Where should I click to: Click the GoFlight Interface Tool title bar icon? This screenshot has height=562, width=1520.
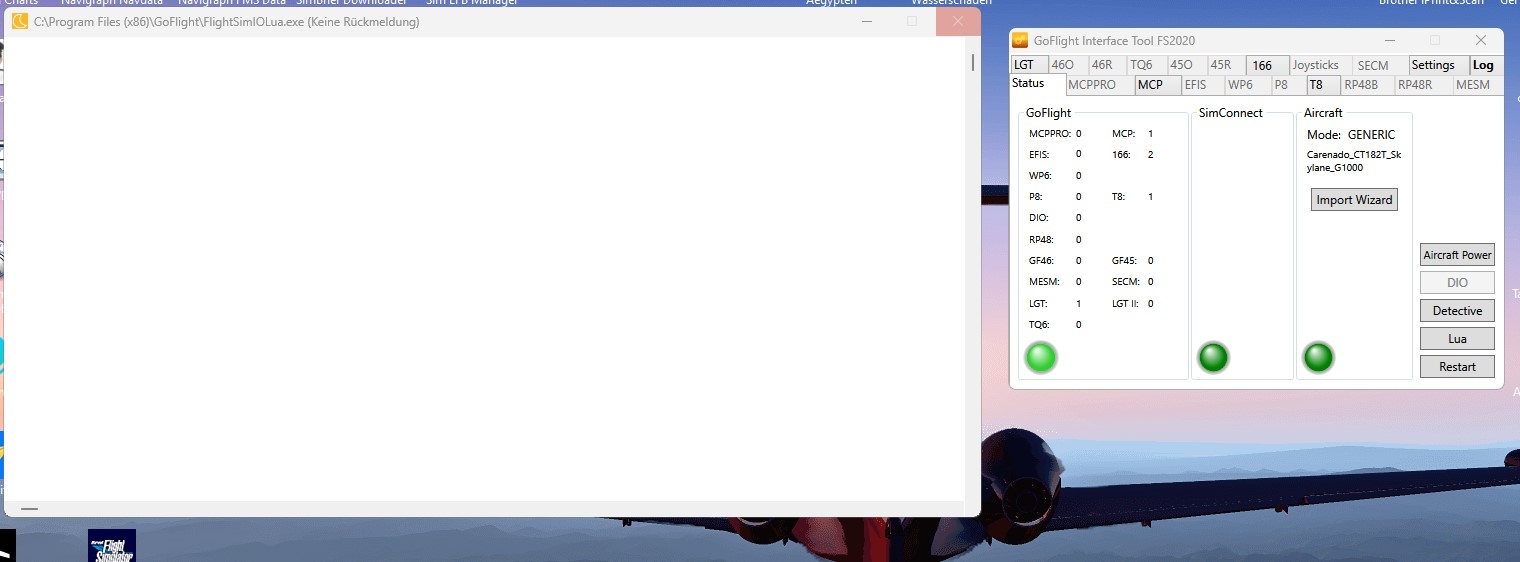tap(1020, 41)
